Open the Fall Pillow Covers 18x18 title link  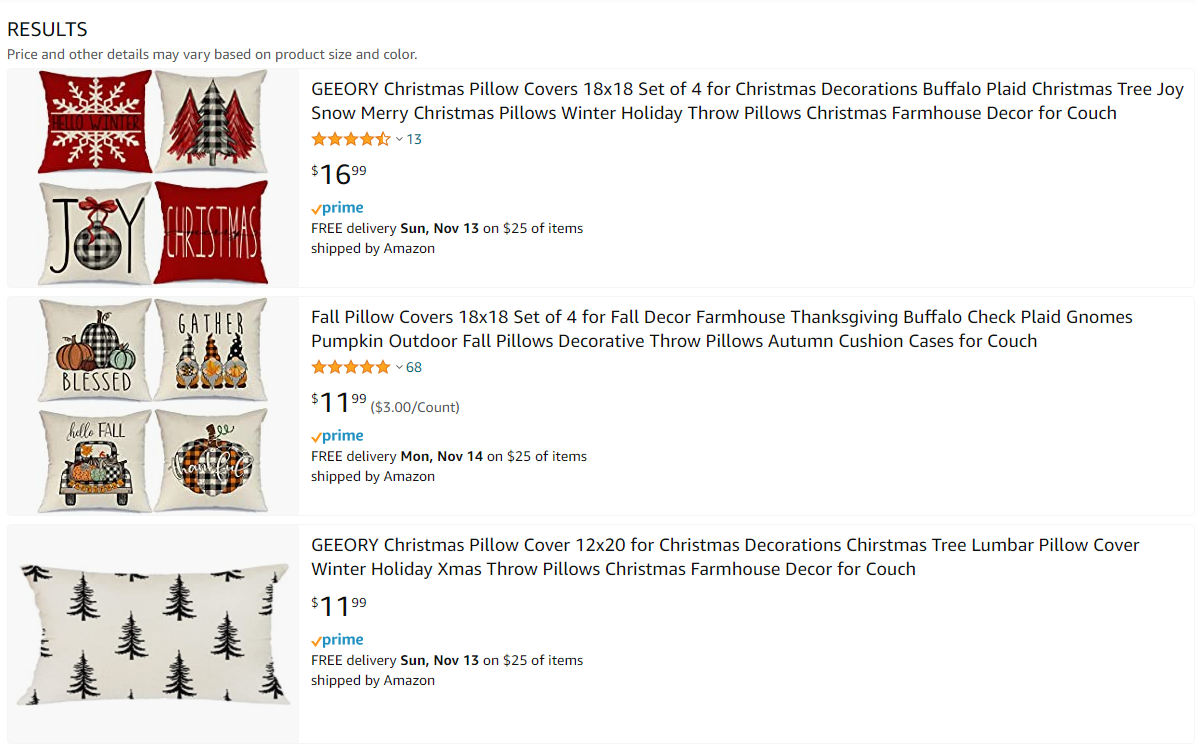pos(722,329)
